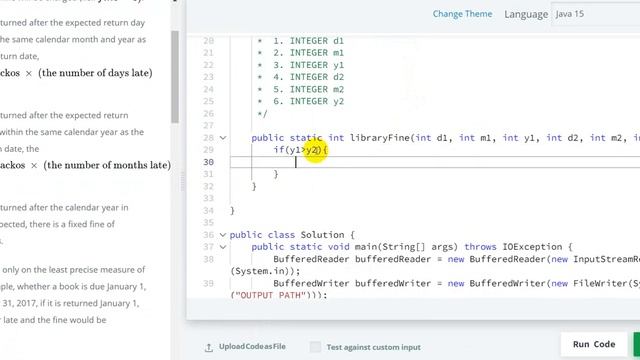Click the Run Code button
The width and height of the screenshot is (640, 360).
(594, 344)
